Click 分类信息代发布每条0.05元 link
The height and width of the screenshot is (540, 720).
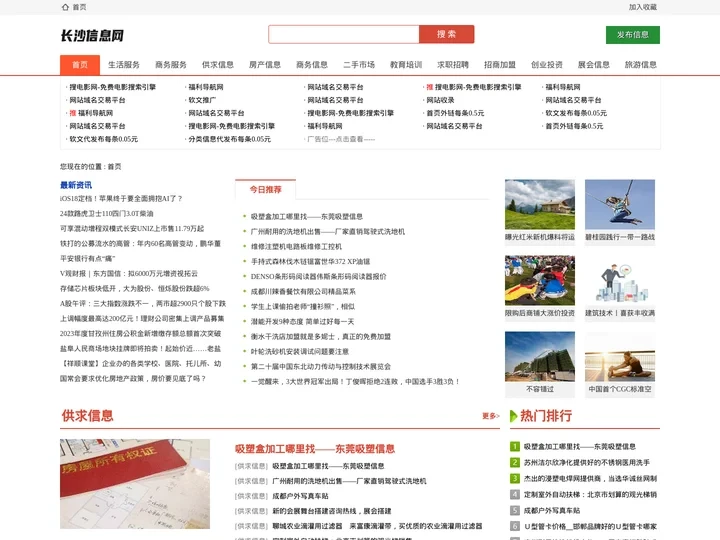tap(230, 139)
